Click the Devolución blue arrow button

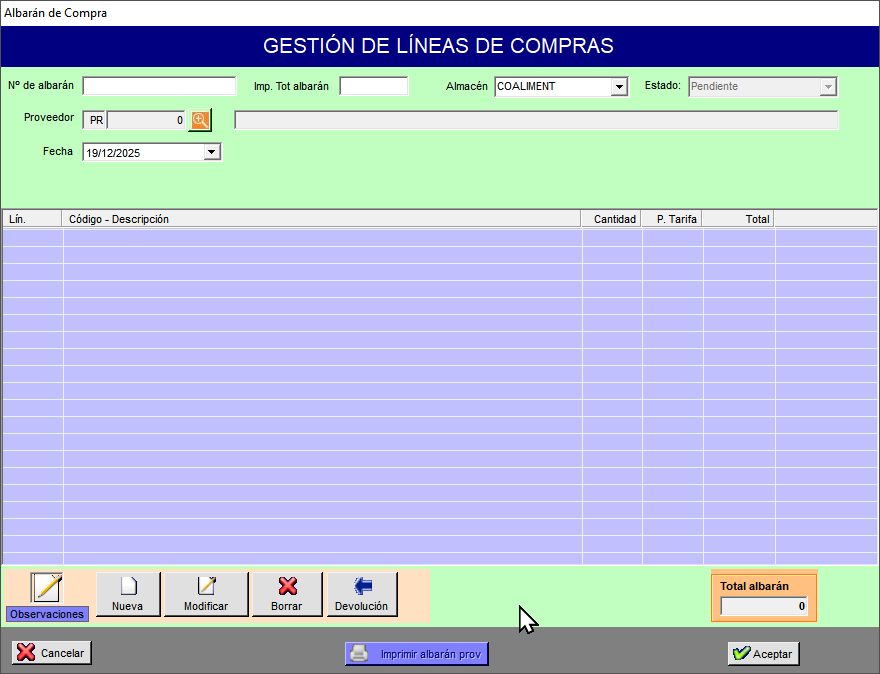[x=361, y=594]
